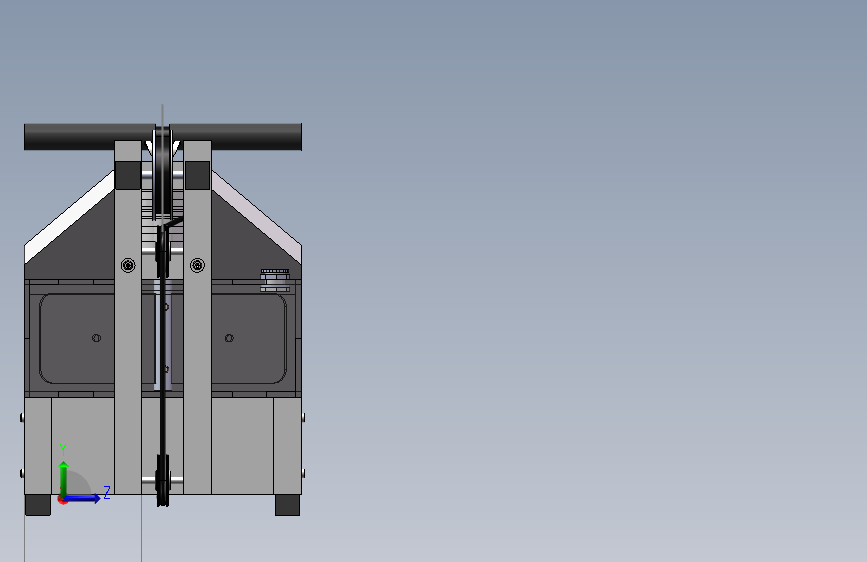Click the red origin point of the axis triad
This screenshot has height=562, width=867.
click(63, 499)
